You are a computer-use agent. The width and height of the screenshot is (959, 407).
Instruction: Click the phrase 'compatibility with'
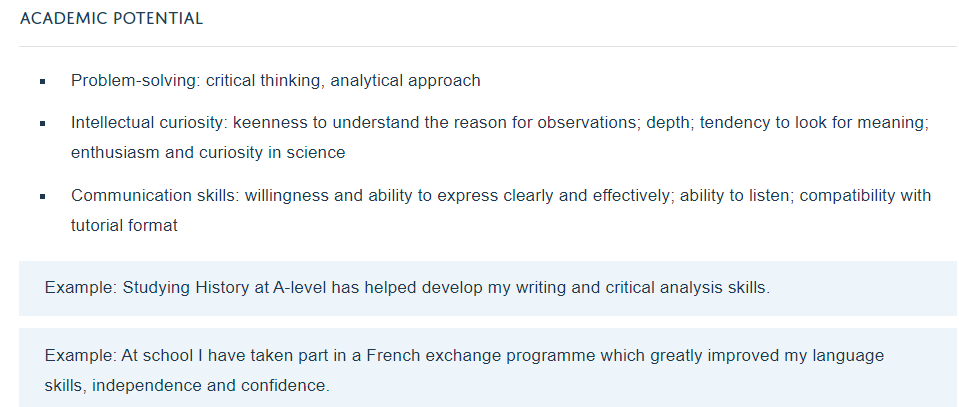(865, 196)
